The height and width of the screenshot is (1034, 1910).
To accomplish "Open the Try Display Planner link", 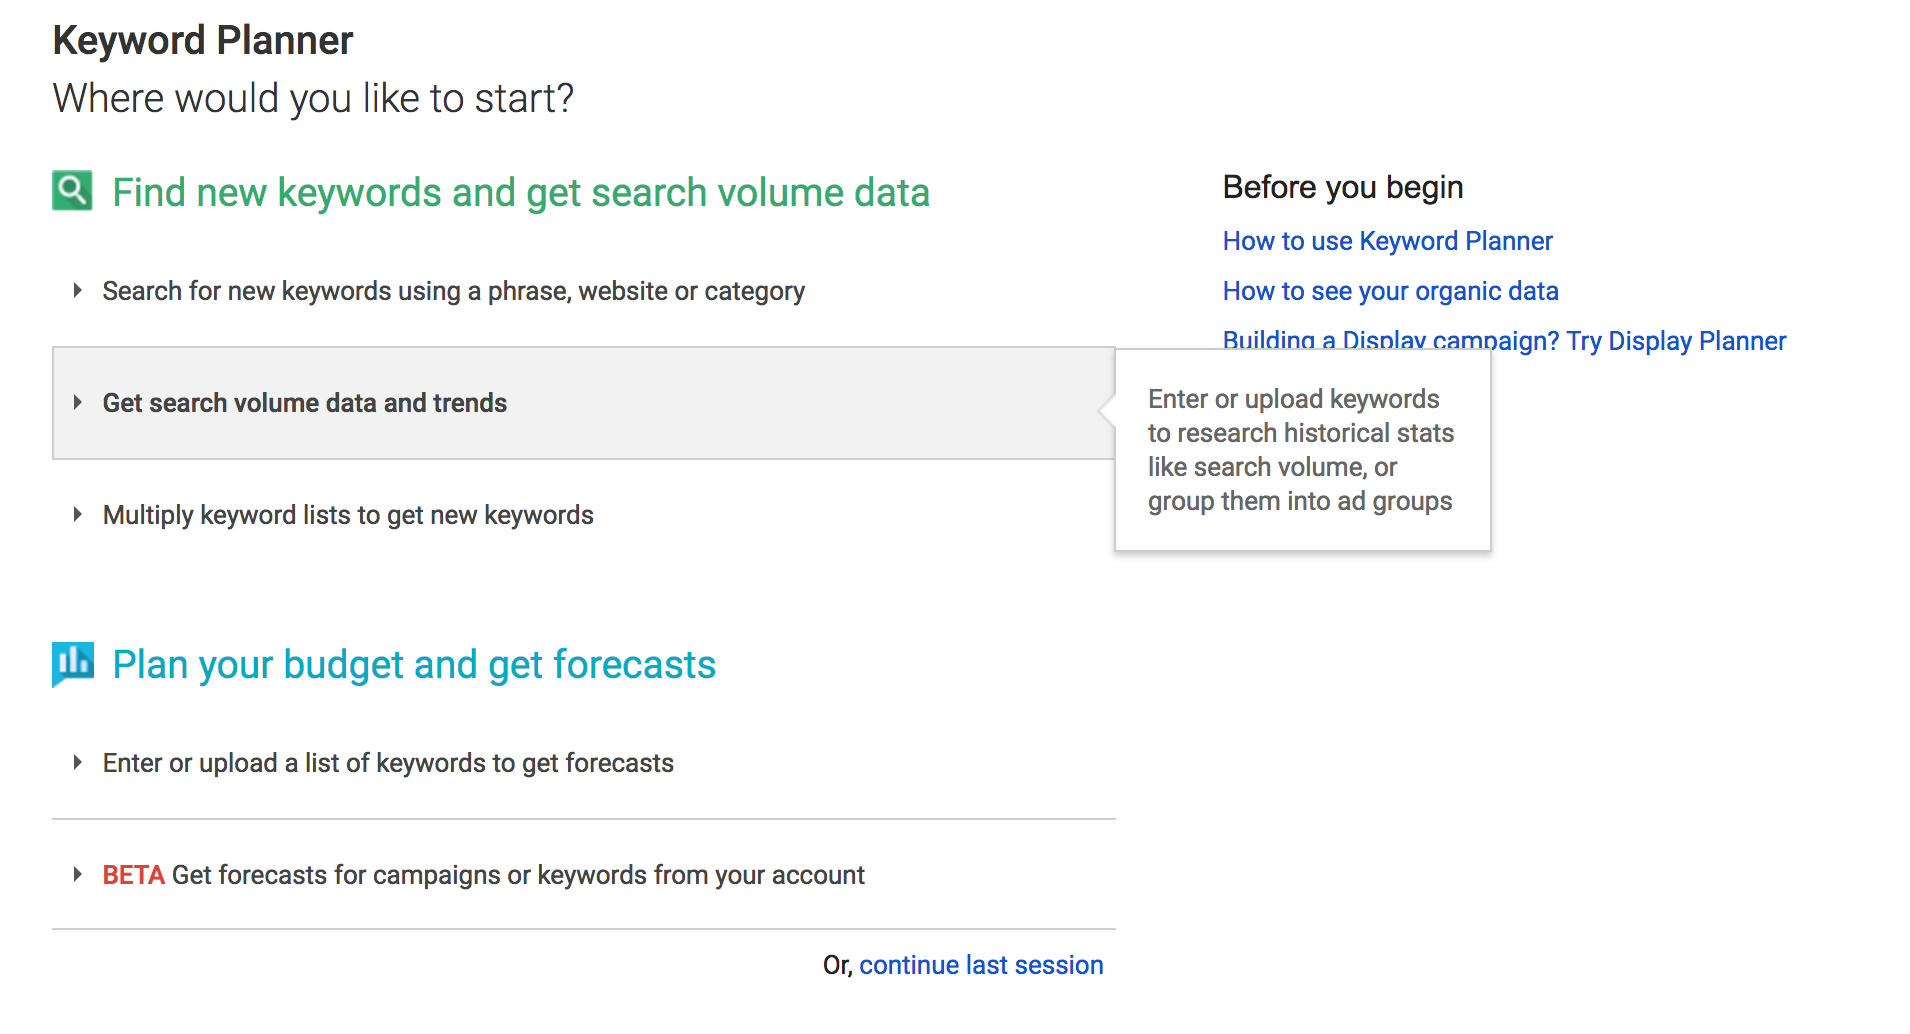I will [1504, 341].
